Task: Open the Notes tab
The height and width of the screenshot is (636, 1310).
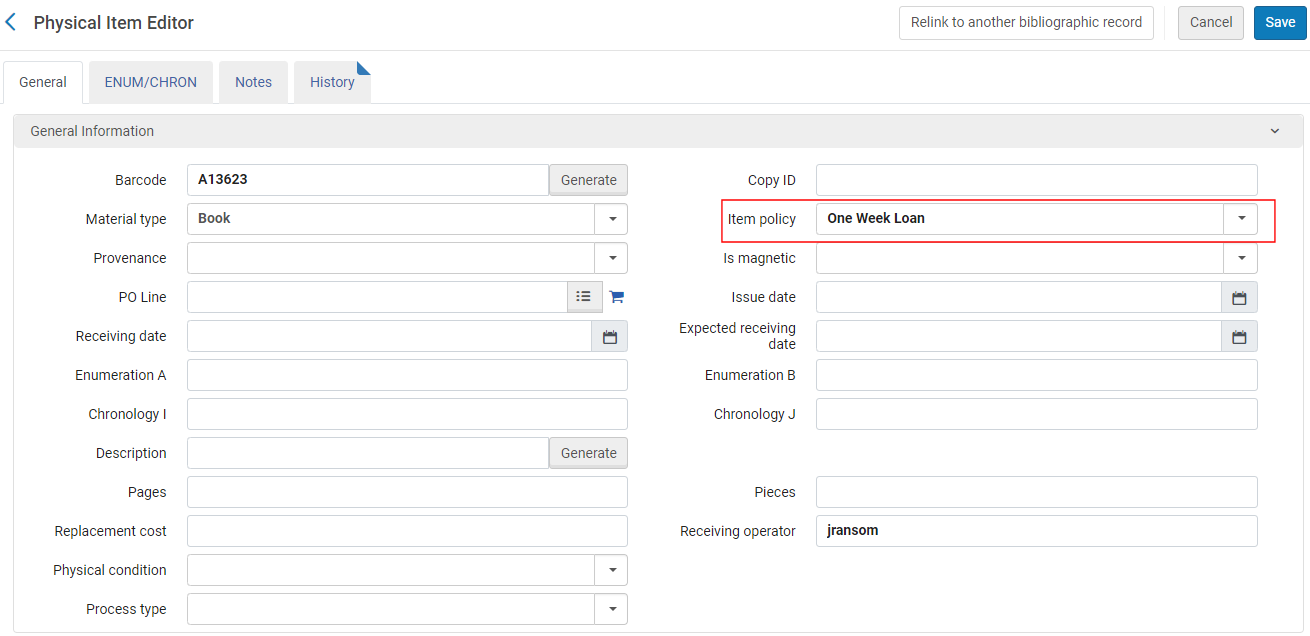Action: tap(253, 83)
